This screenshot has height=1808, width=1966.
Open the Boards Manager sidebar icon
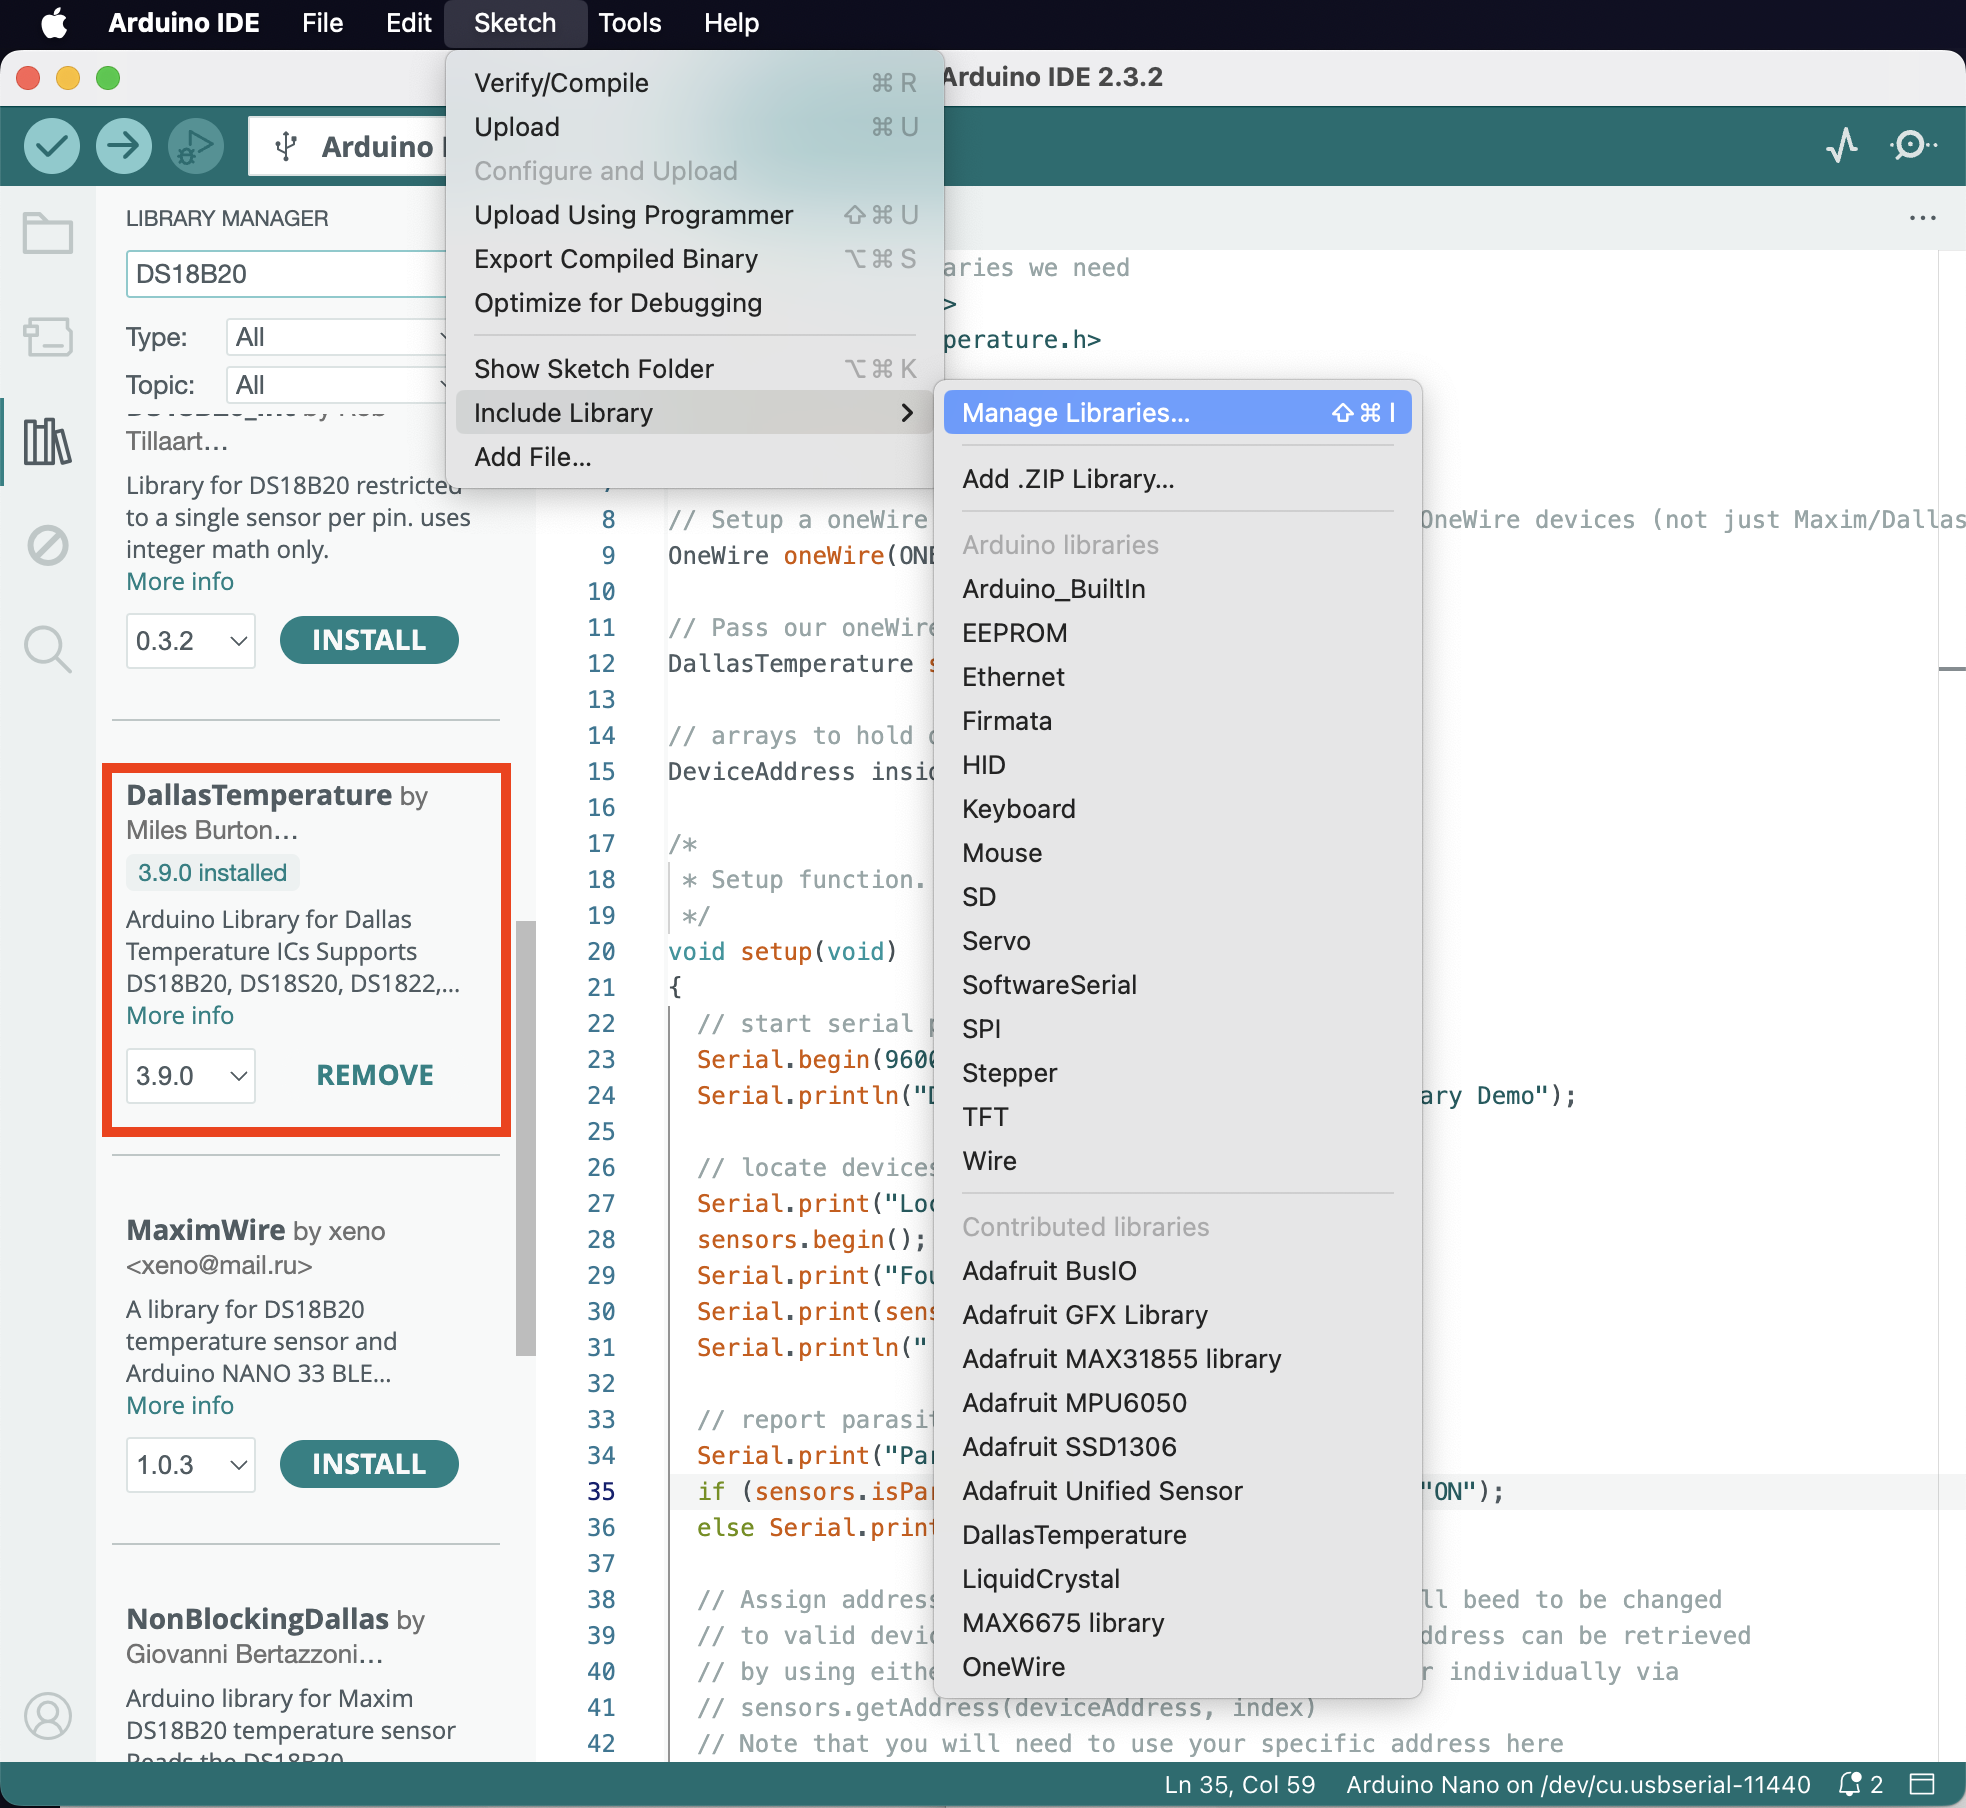47,337
